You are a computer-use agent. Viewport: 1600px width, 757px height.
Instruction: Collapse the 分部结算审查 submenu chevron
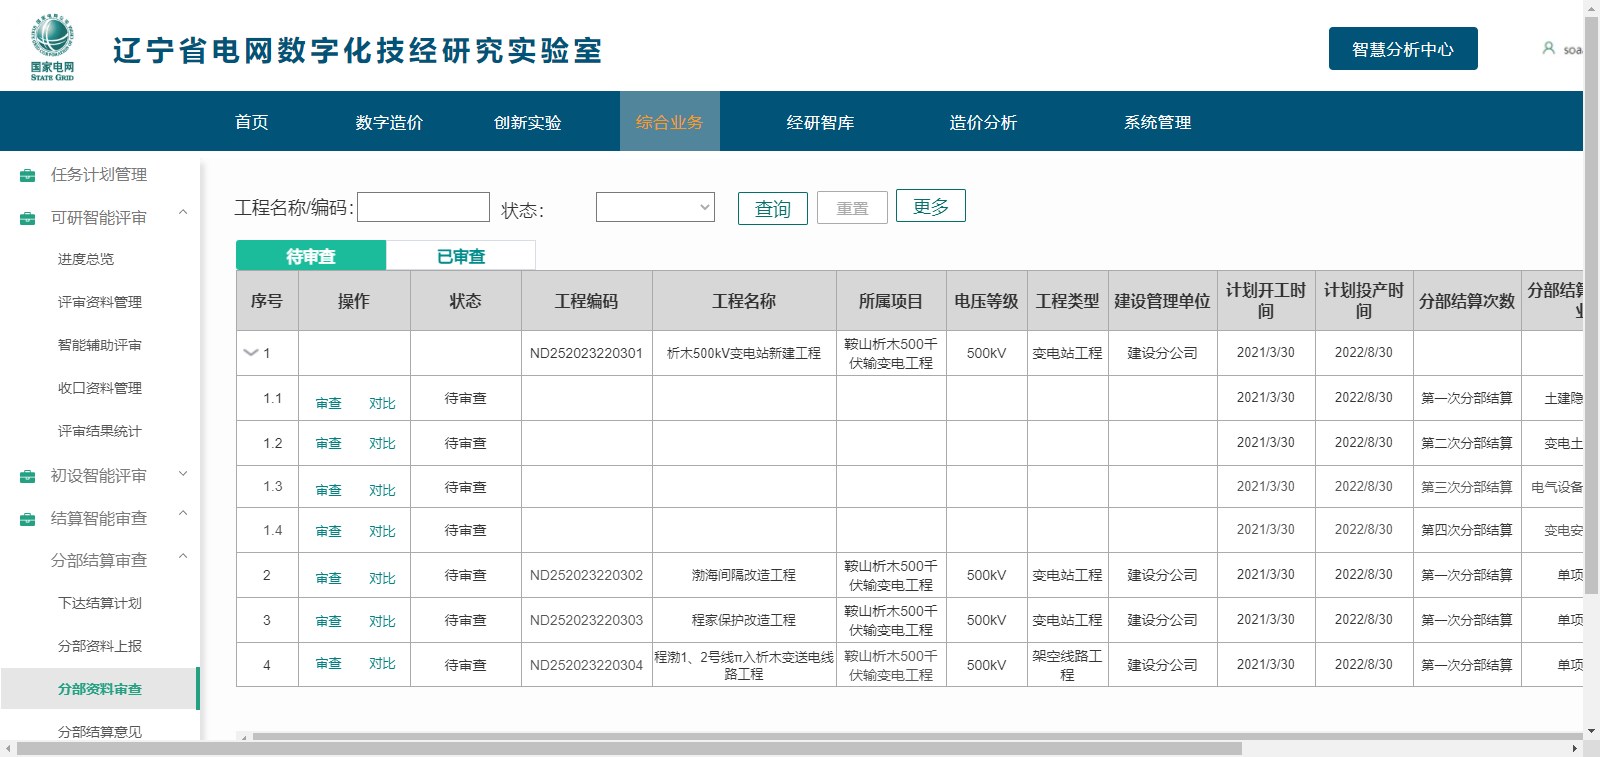pyautogui.click(x=183, y=557)
